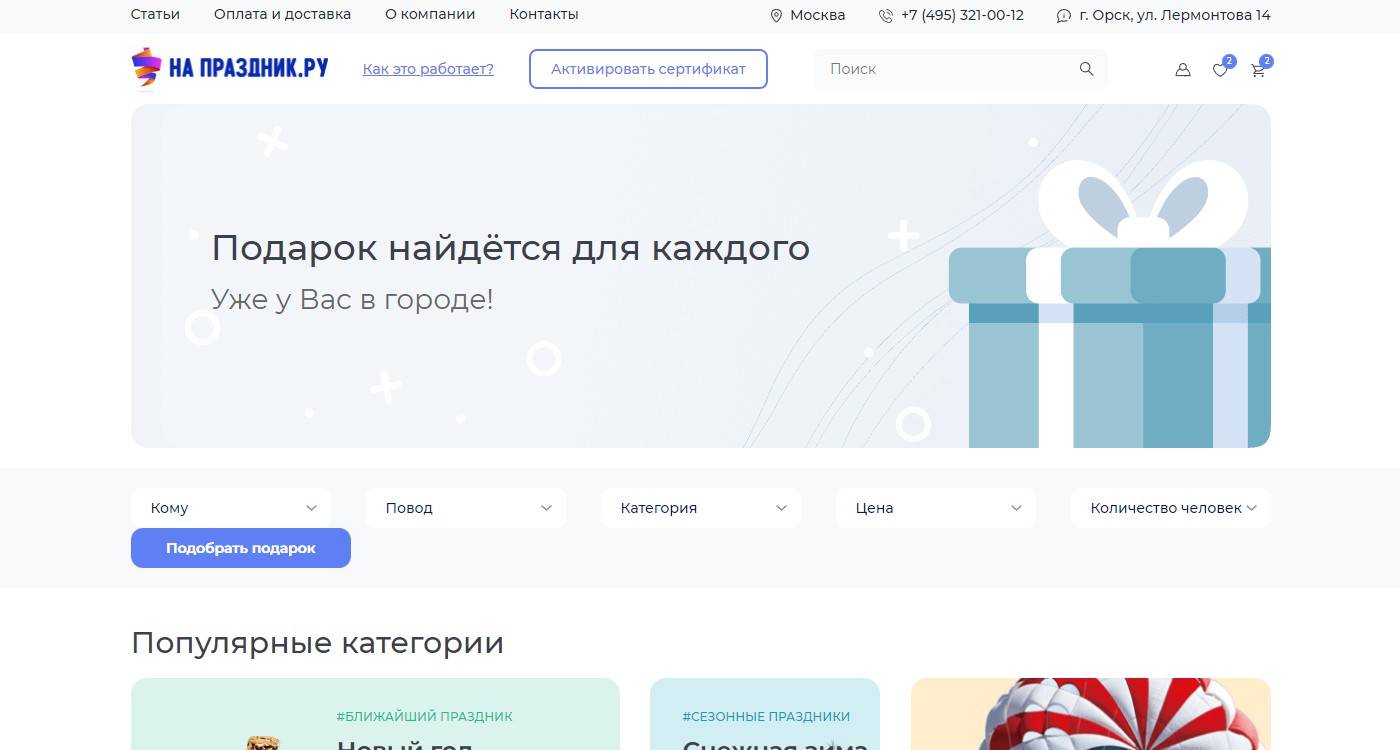Open О компании menu item
1400x750 pixels.
click(x=430, y=15)
